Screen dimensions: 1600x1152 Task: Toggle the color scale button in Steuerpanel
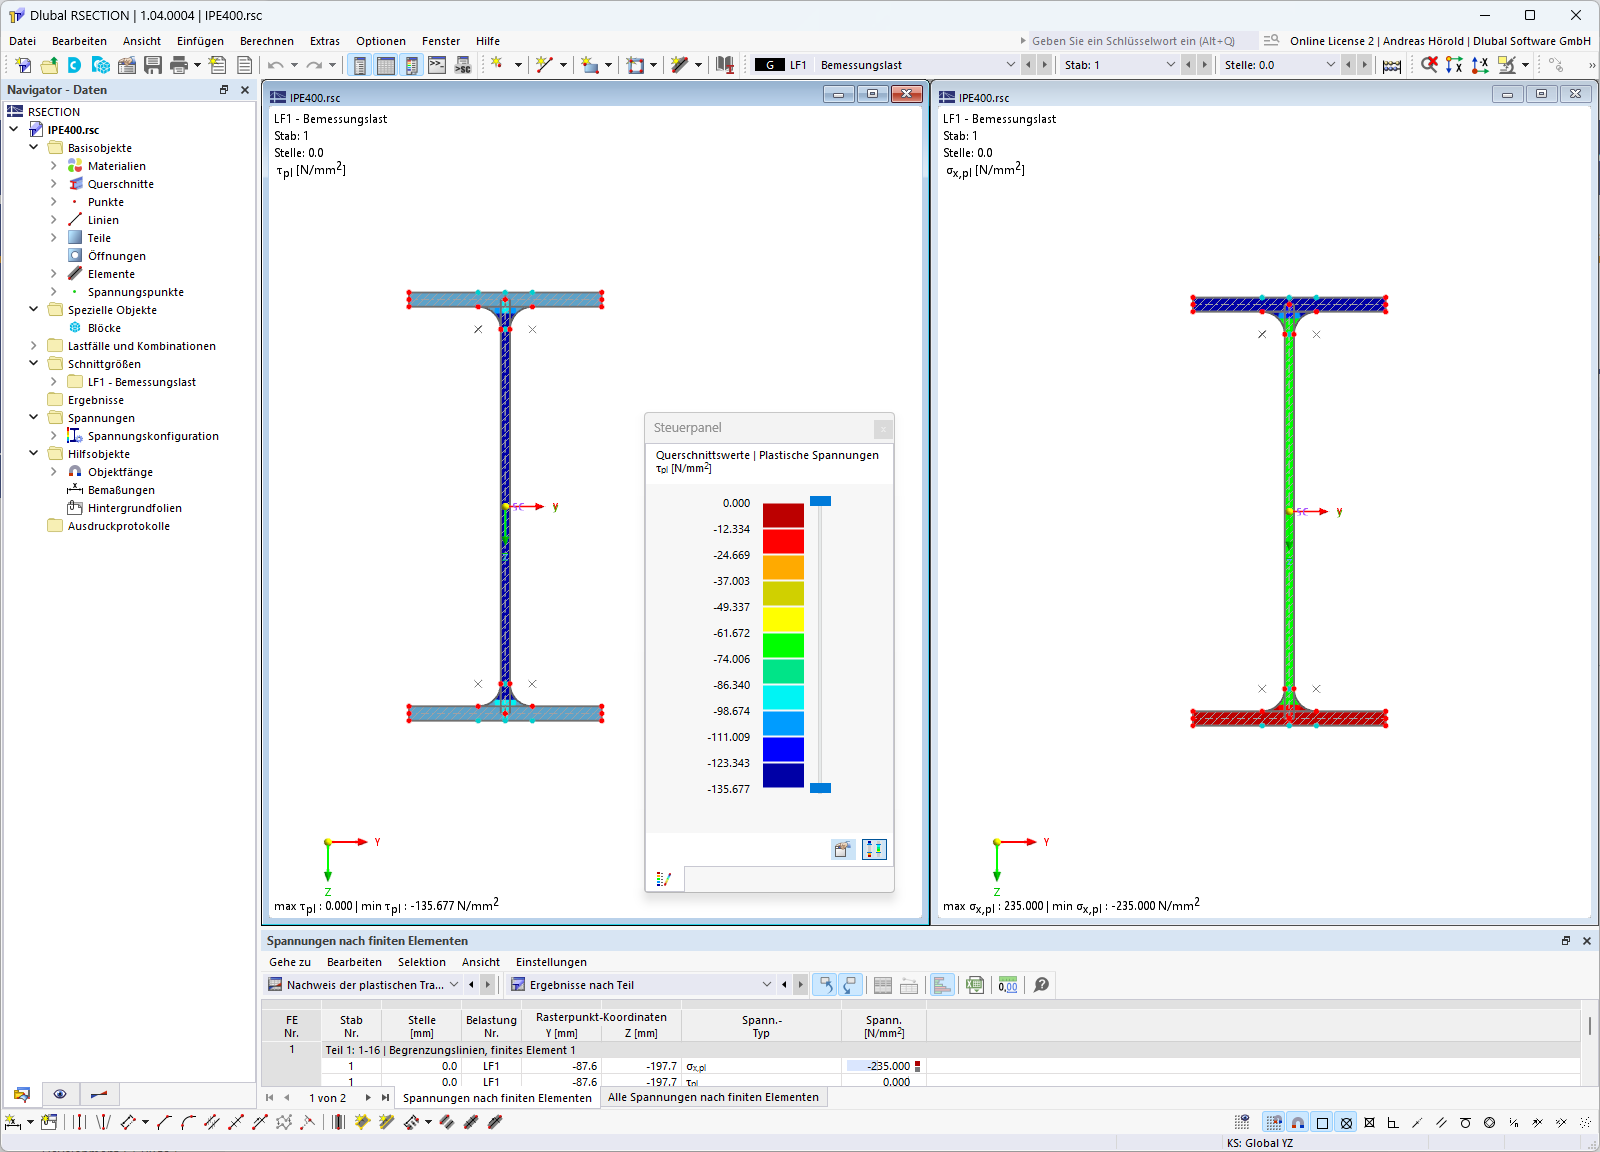[x=874, y=849]
